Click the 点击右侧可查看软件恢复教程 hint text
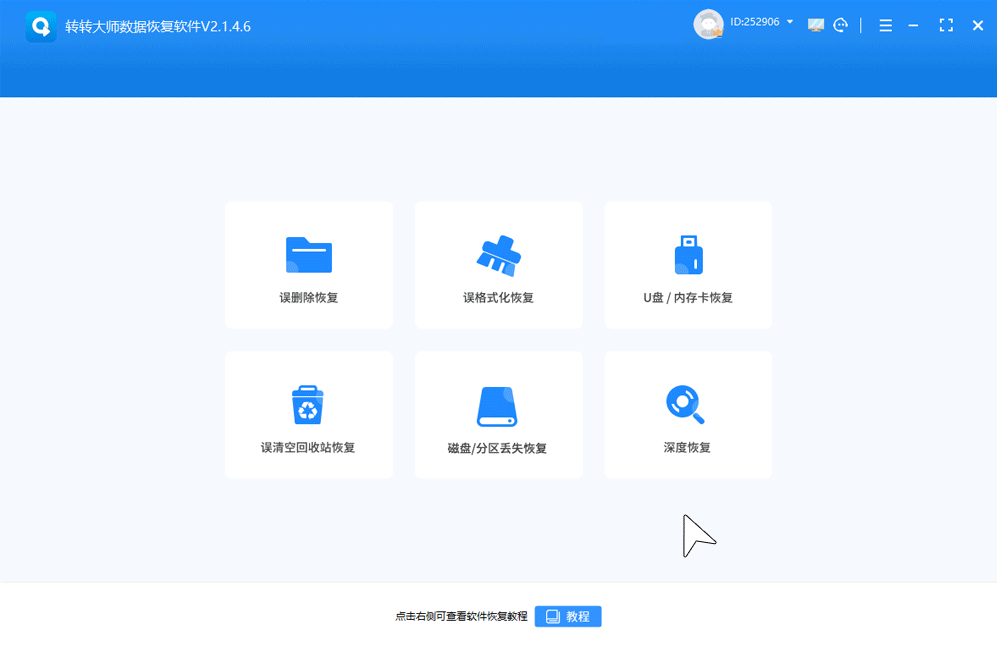The width and height of the screenshot is (997, 648). tap(461, 617)
